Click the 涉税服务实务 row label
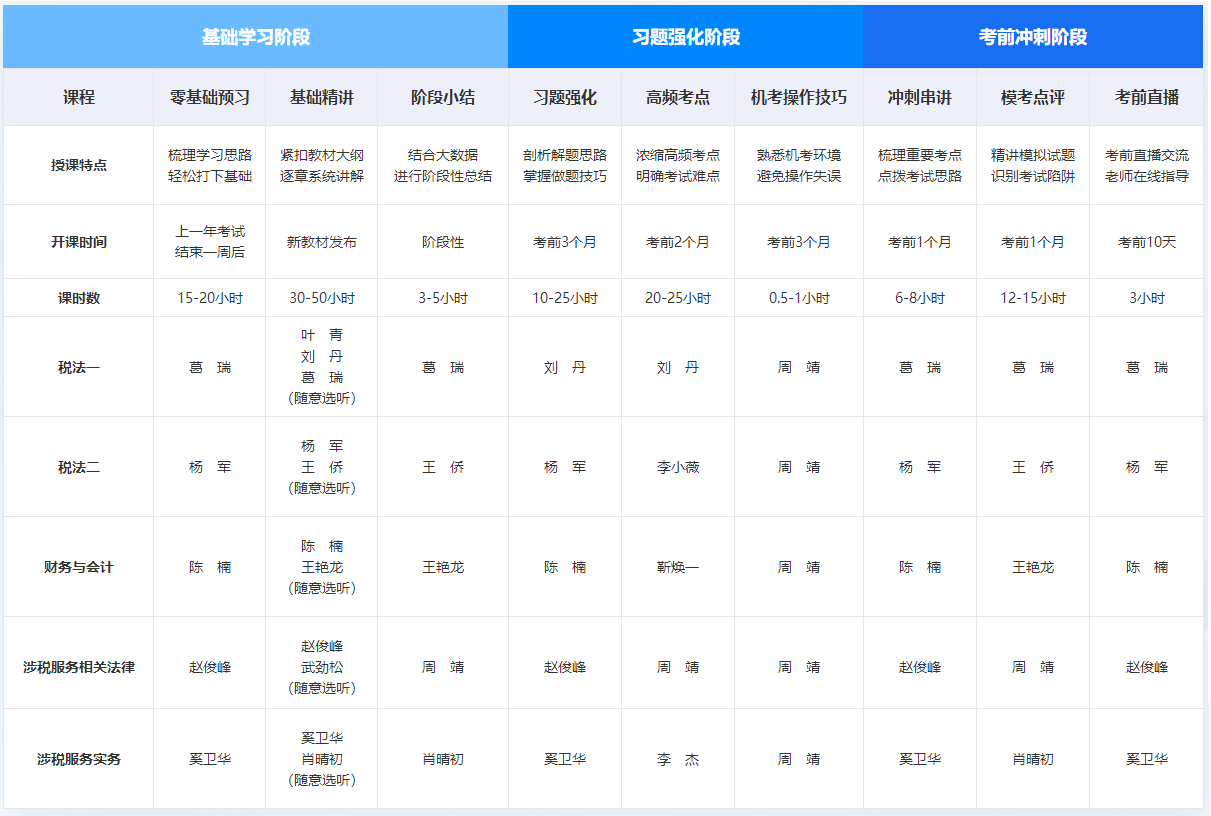The height and width of the screenshot is (816, 1211). click(x=79, y=759)
